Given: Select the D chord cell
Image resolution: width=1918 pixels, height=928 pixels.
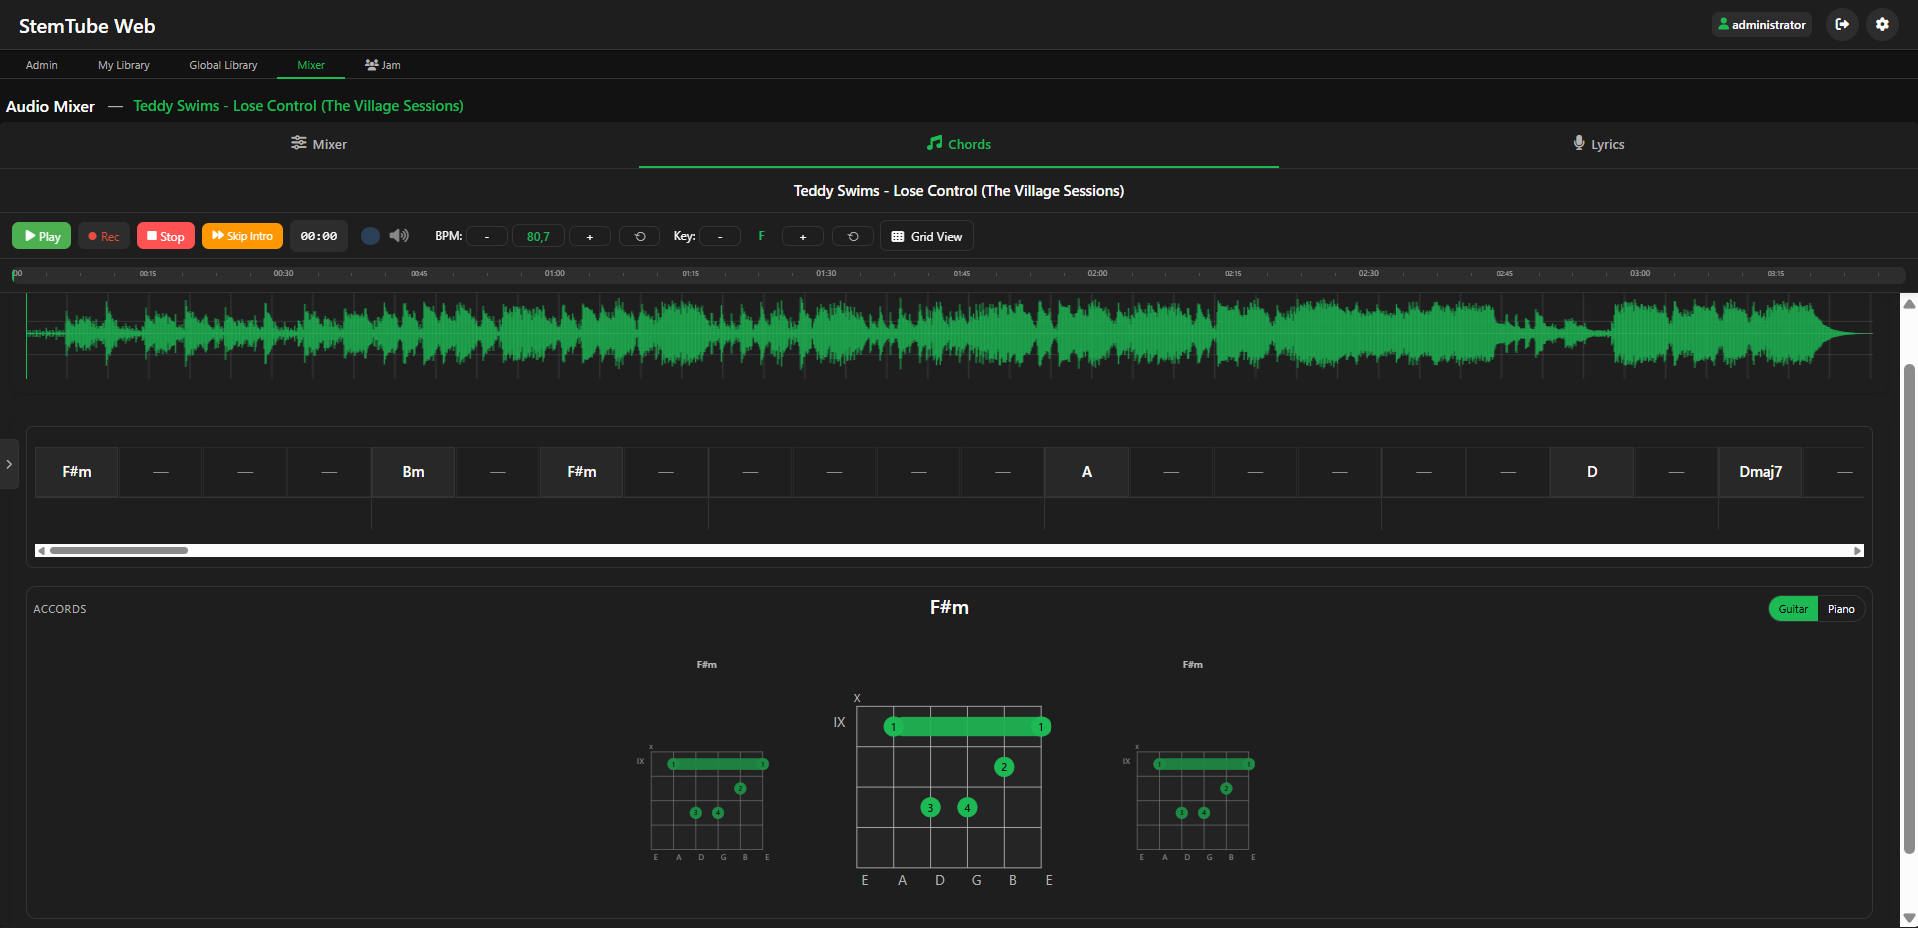Looking at the screenshot, I should 1592,472.
